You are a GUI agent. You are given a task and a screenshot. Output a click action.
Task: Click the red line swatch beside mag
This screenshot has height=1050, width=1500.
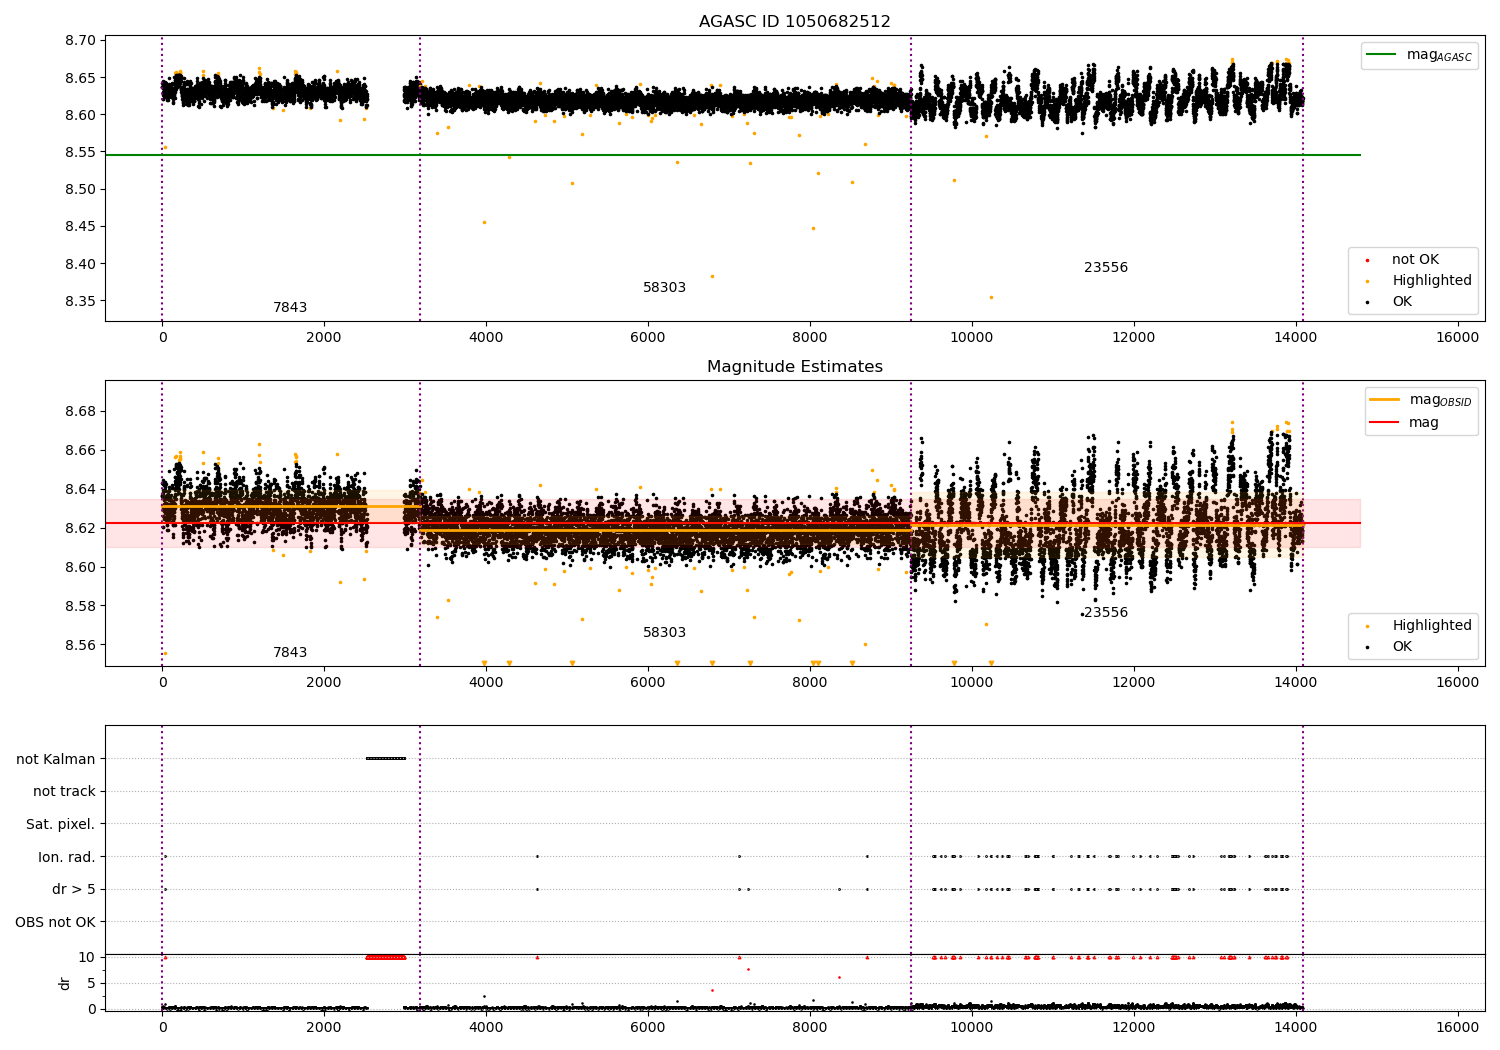1385,423
